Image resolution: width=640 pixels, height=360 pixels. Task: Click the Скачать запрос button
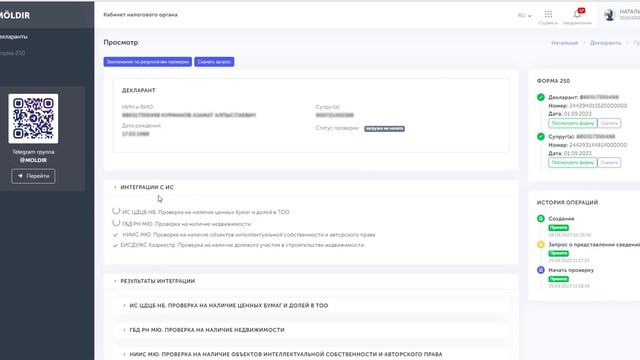click(x=214, y=62)
